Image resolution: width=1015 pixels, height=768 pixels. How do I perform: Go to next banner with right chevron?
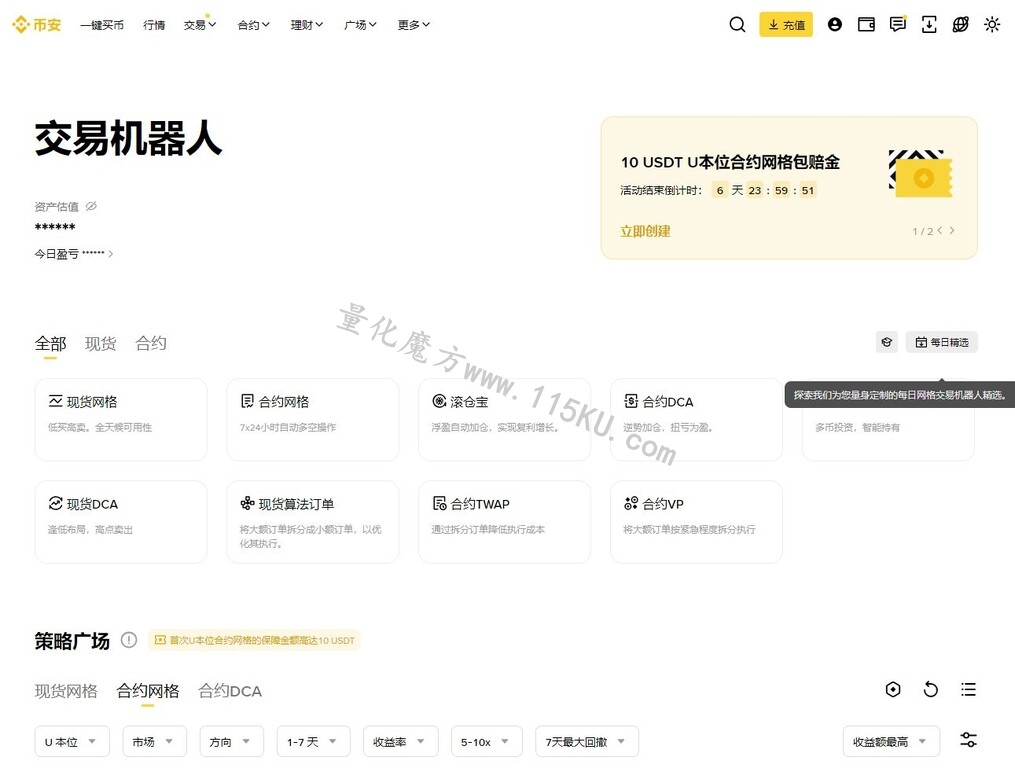(x=952, y=231)
